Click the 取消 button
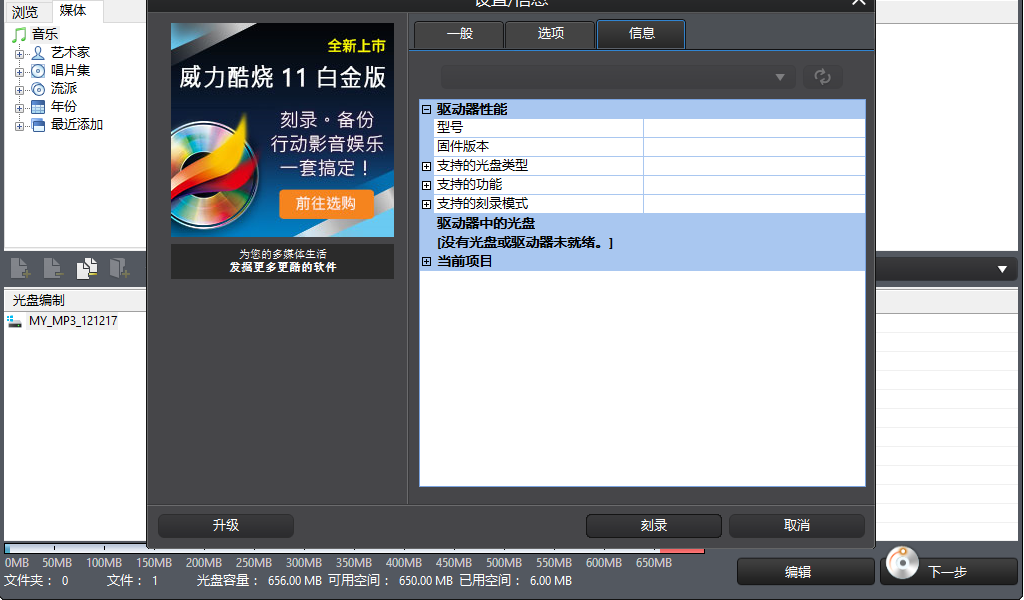The width and height of the screenshot is (1024, 600). point(797,526)
